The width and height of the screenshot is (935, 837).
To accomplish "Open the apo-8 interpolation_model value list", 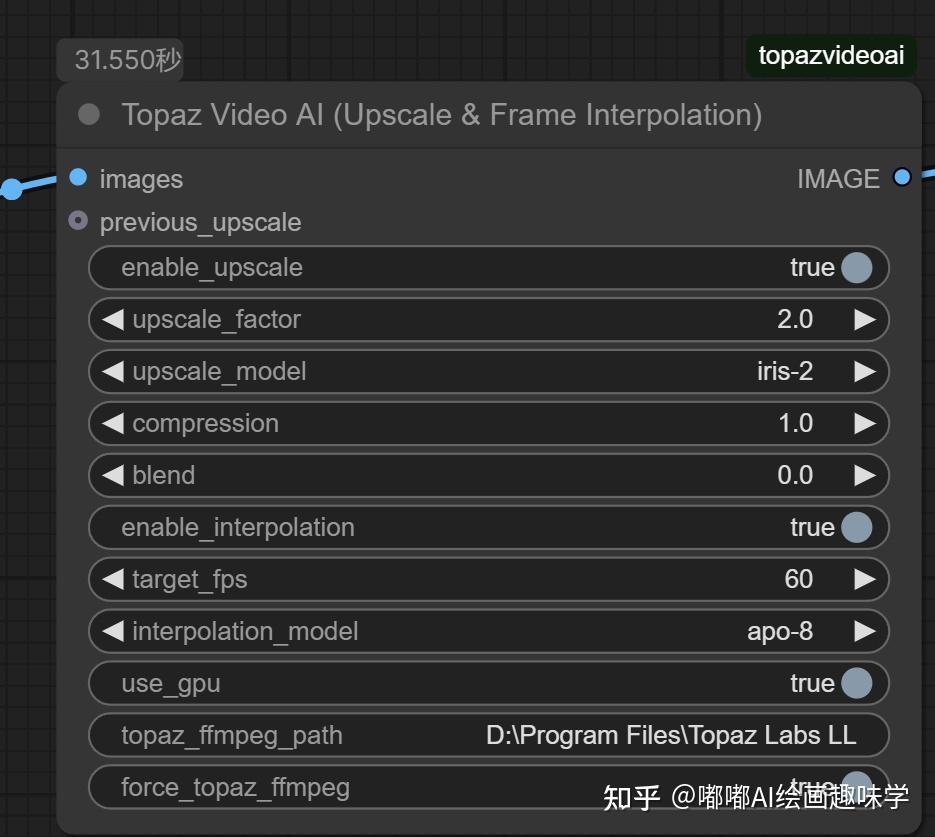I will (x=780, y=631).
